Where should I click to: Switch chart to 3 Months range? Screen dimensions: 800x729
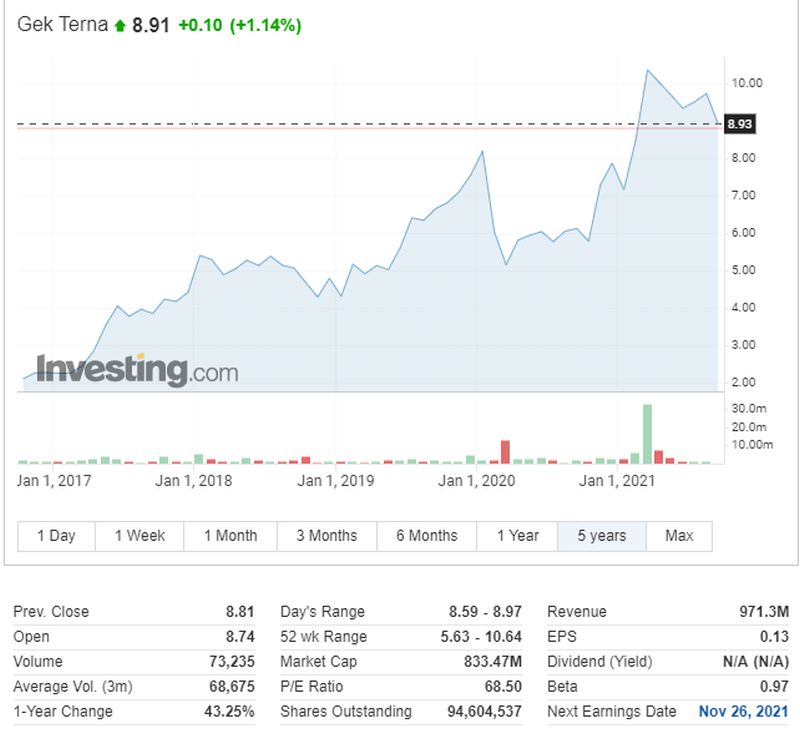pos(326,536)
